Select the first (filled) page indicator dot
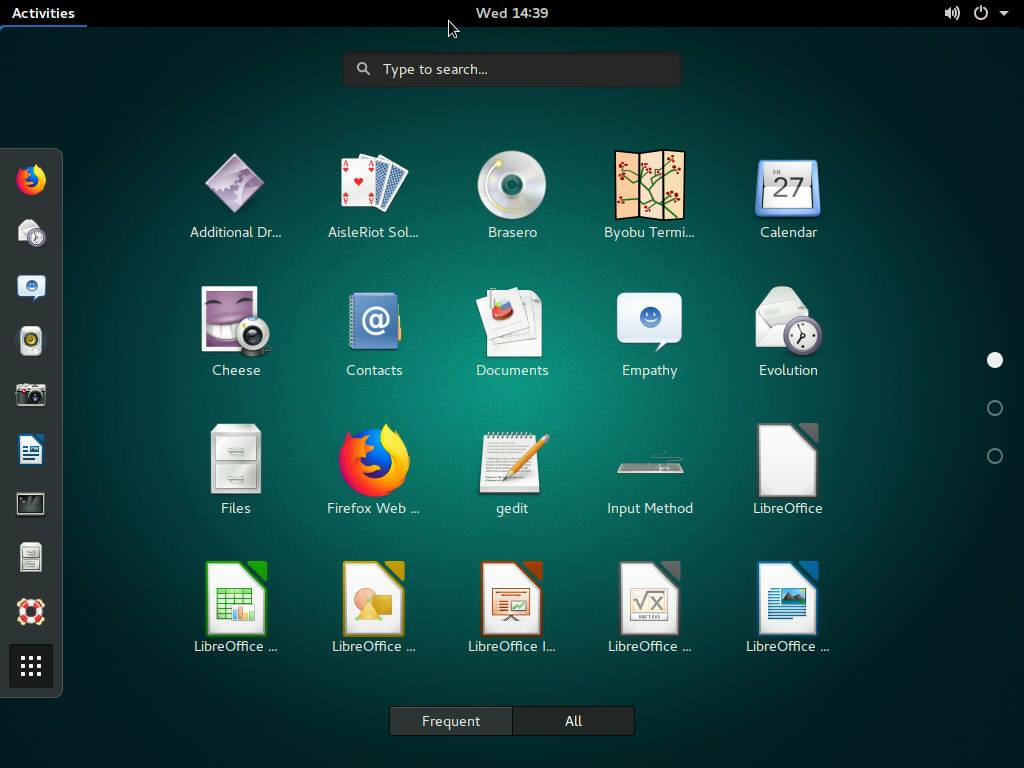The width and height of the screenshot is (1024, 768). [995, 360]
